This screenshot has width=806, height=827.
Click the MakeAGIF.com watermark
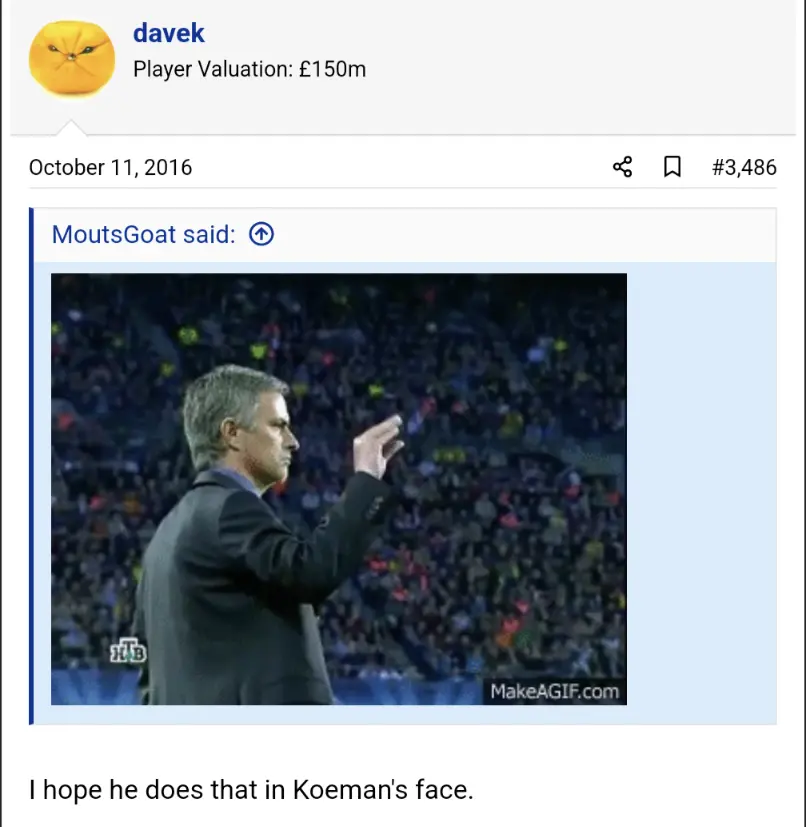point(554,691)
